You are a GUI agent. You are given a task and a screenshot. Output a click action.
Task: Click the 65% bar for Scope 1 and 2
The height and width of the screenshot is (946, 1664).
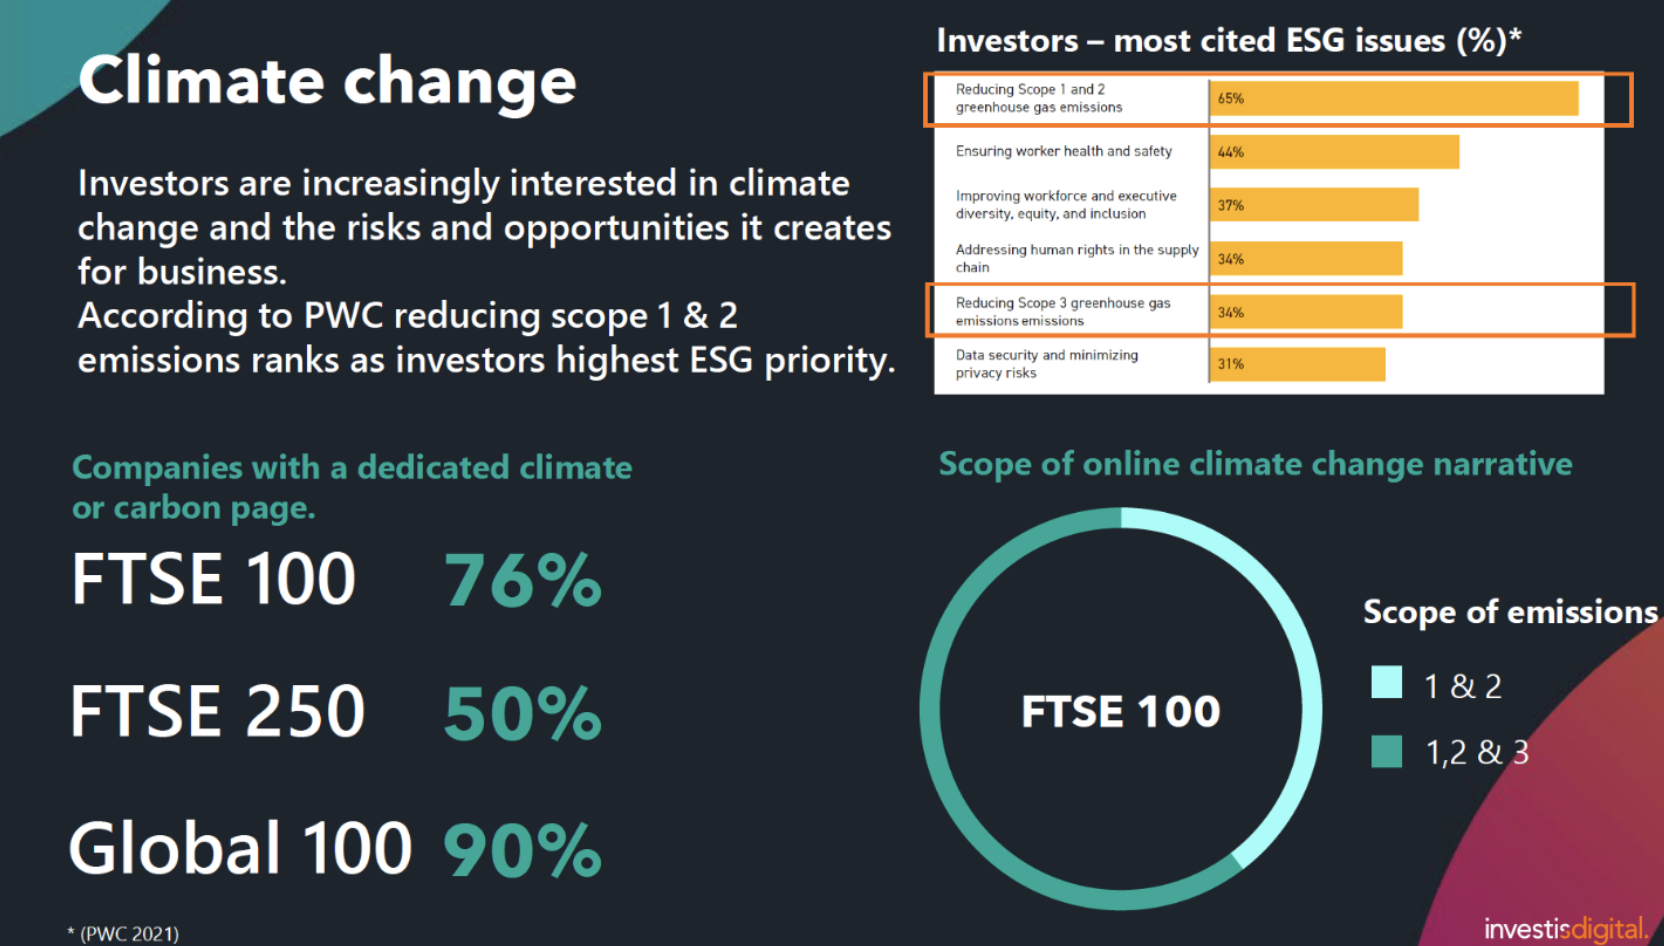coord(1394,98)
